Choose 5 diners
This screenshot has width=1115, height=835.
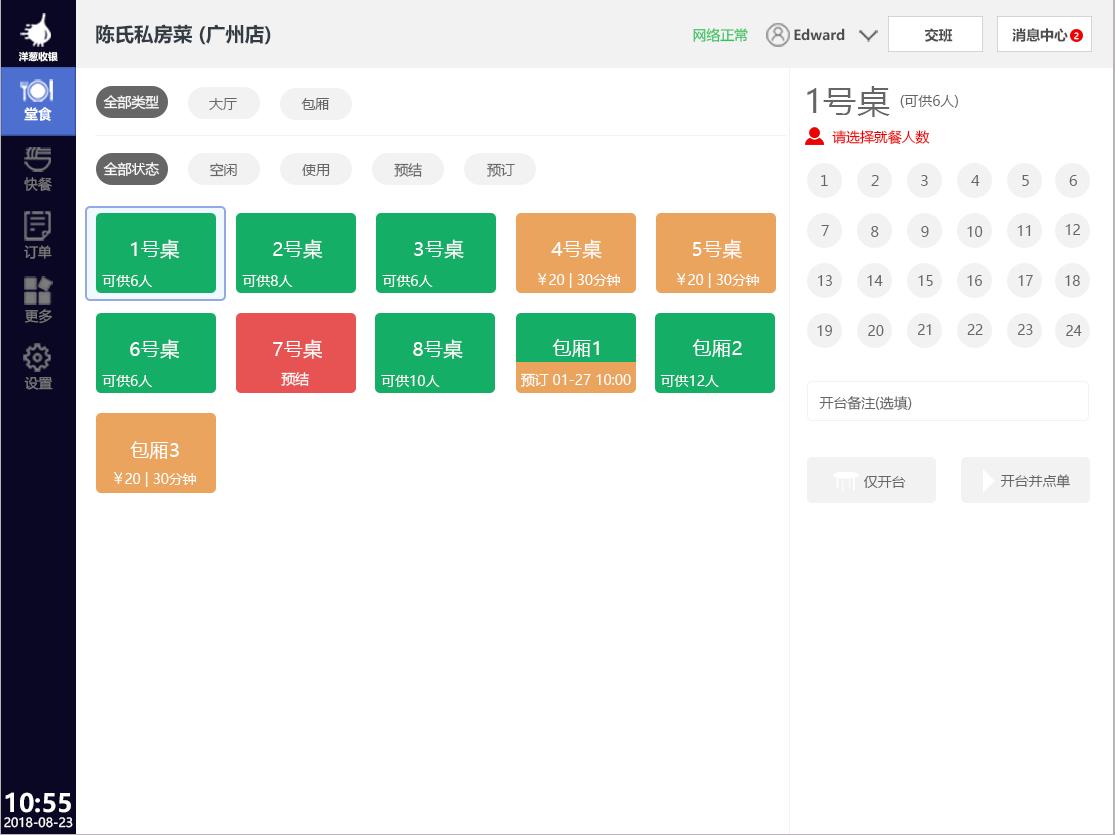[1025, 181]
